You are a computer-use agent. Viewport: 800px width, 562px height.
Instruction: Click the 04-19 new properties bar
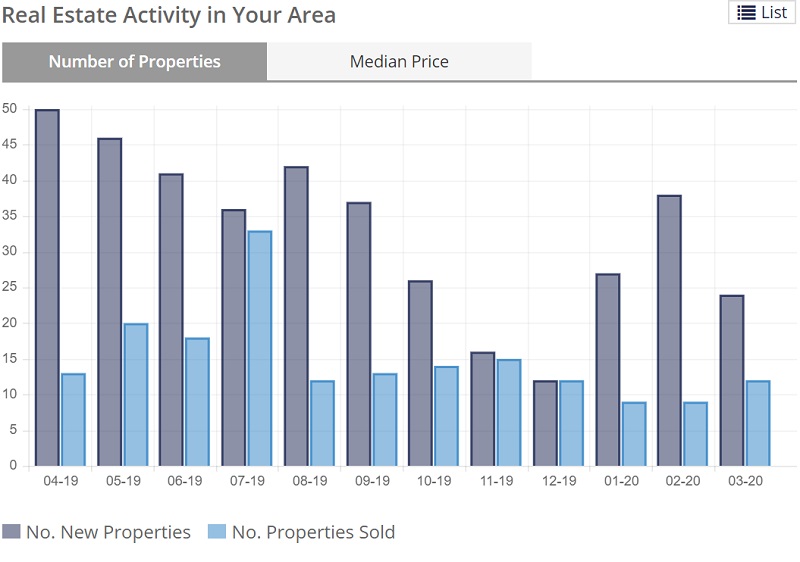[47, 288]
